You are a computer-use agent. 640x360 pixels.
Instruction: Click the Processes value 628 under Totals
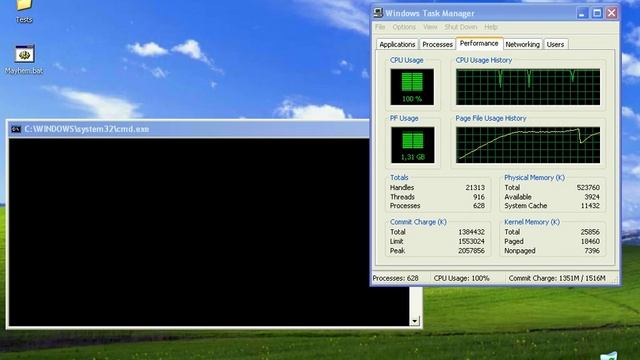(x=479, y=206)
